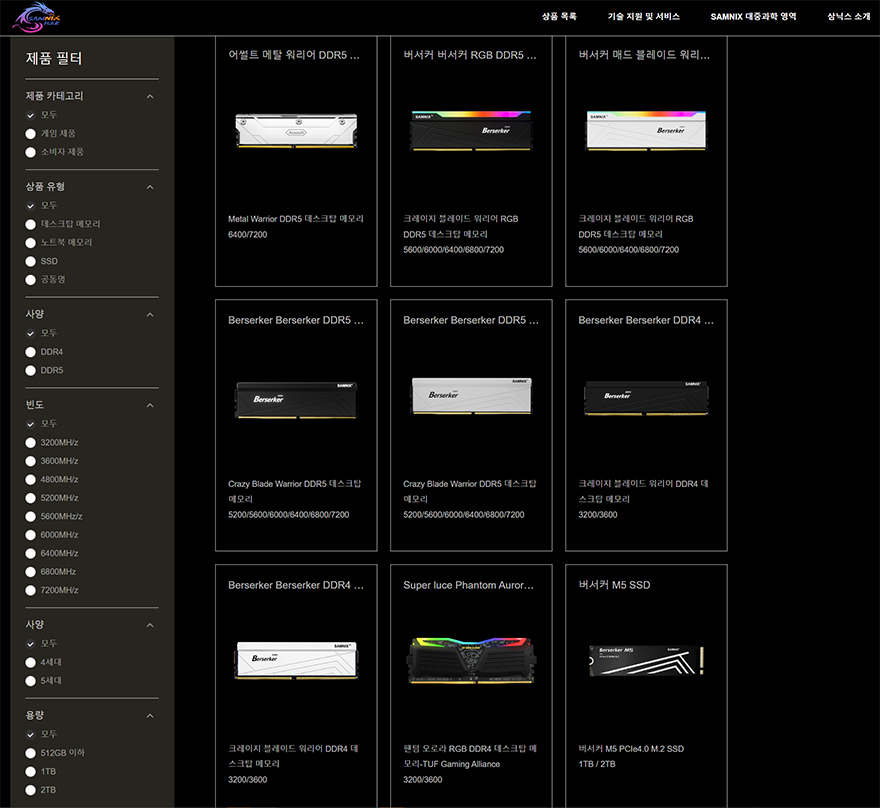Select 모두 under 상품 유형

tap(30, 206)
